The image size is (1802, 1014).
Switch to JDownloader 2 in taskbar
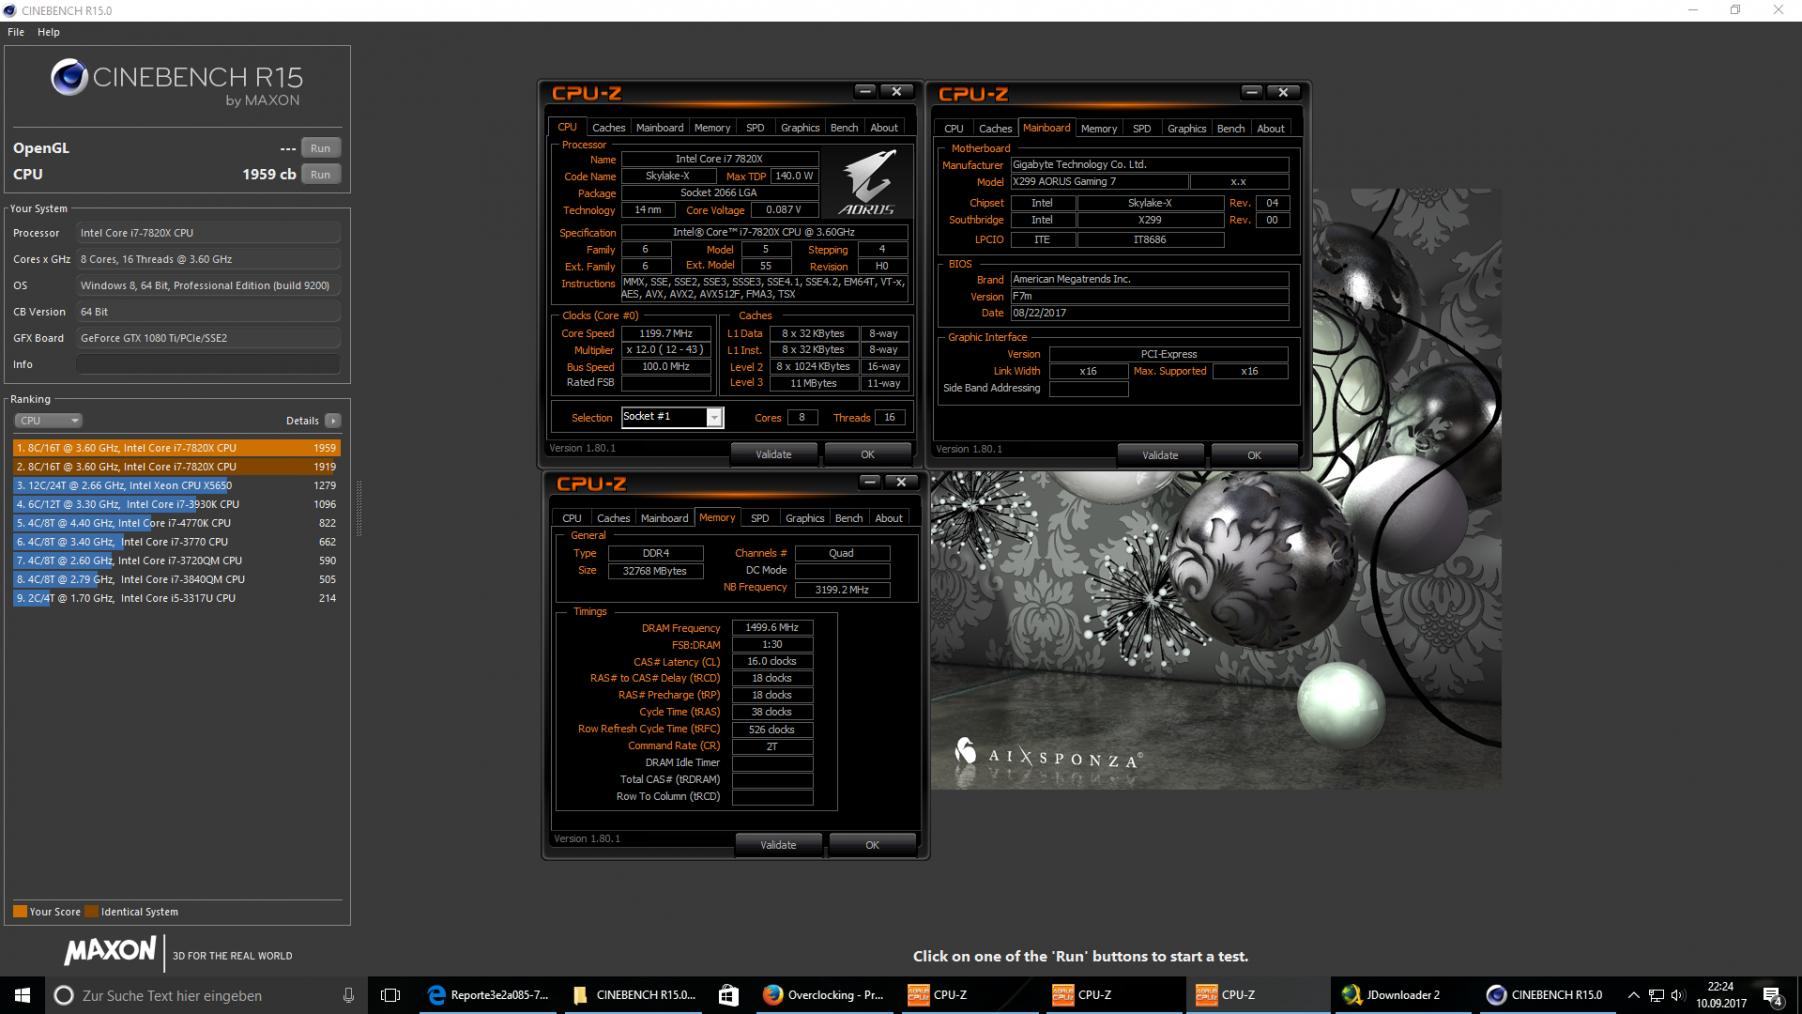(1404, 995)
